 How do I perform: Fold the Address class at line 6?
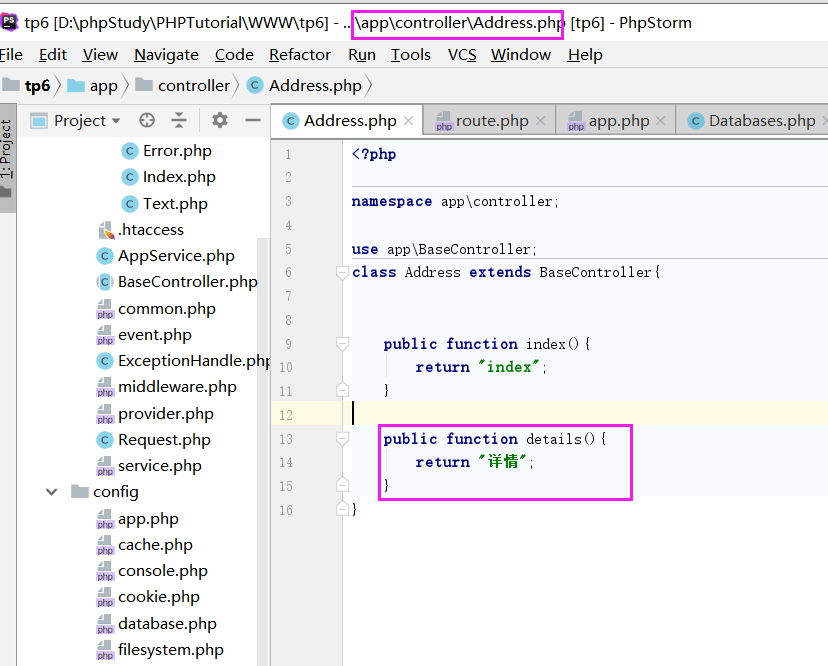tap(342, 273)
